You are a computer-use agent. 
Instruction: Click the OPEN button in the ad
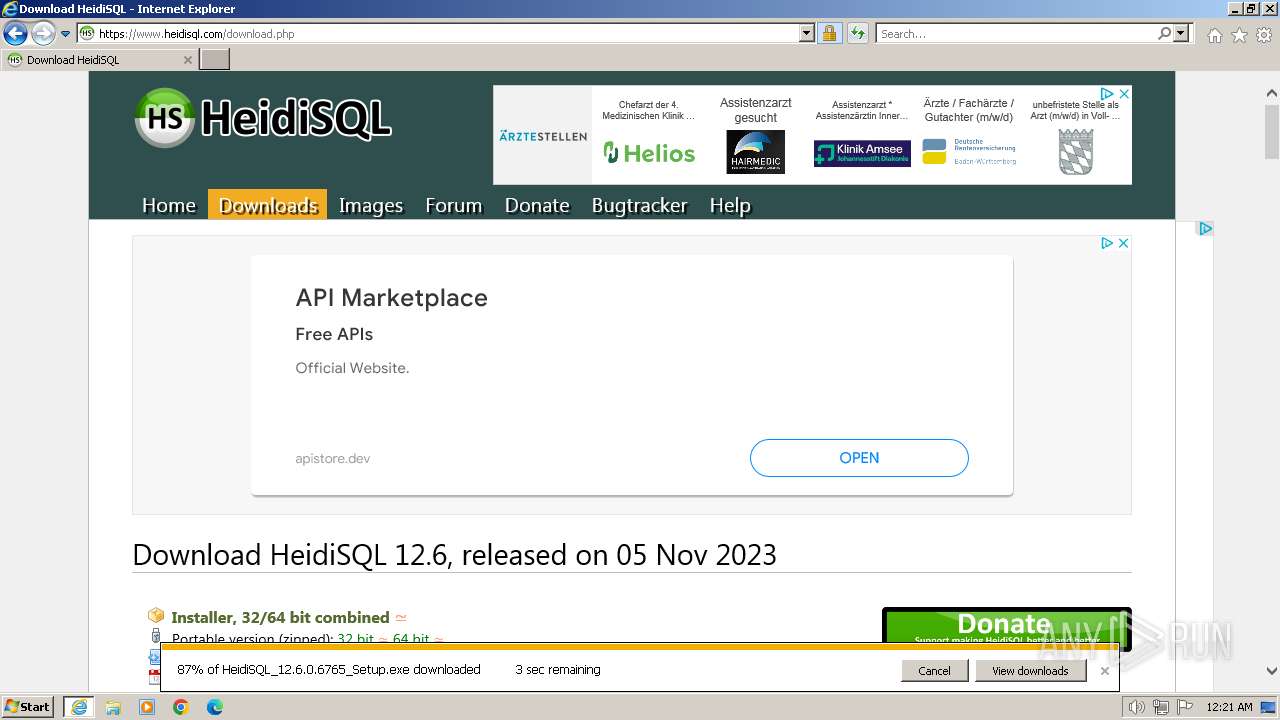pyautogui.click(x=859, y=458)
